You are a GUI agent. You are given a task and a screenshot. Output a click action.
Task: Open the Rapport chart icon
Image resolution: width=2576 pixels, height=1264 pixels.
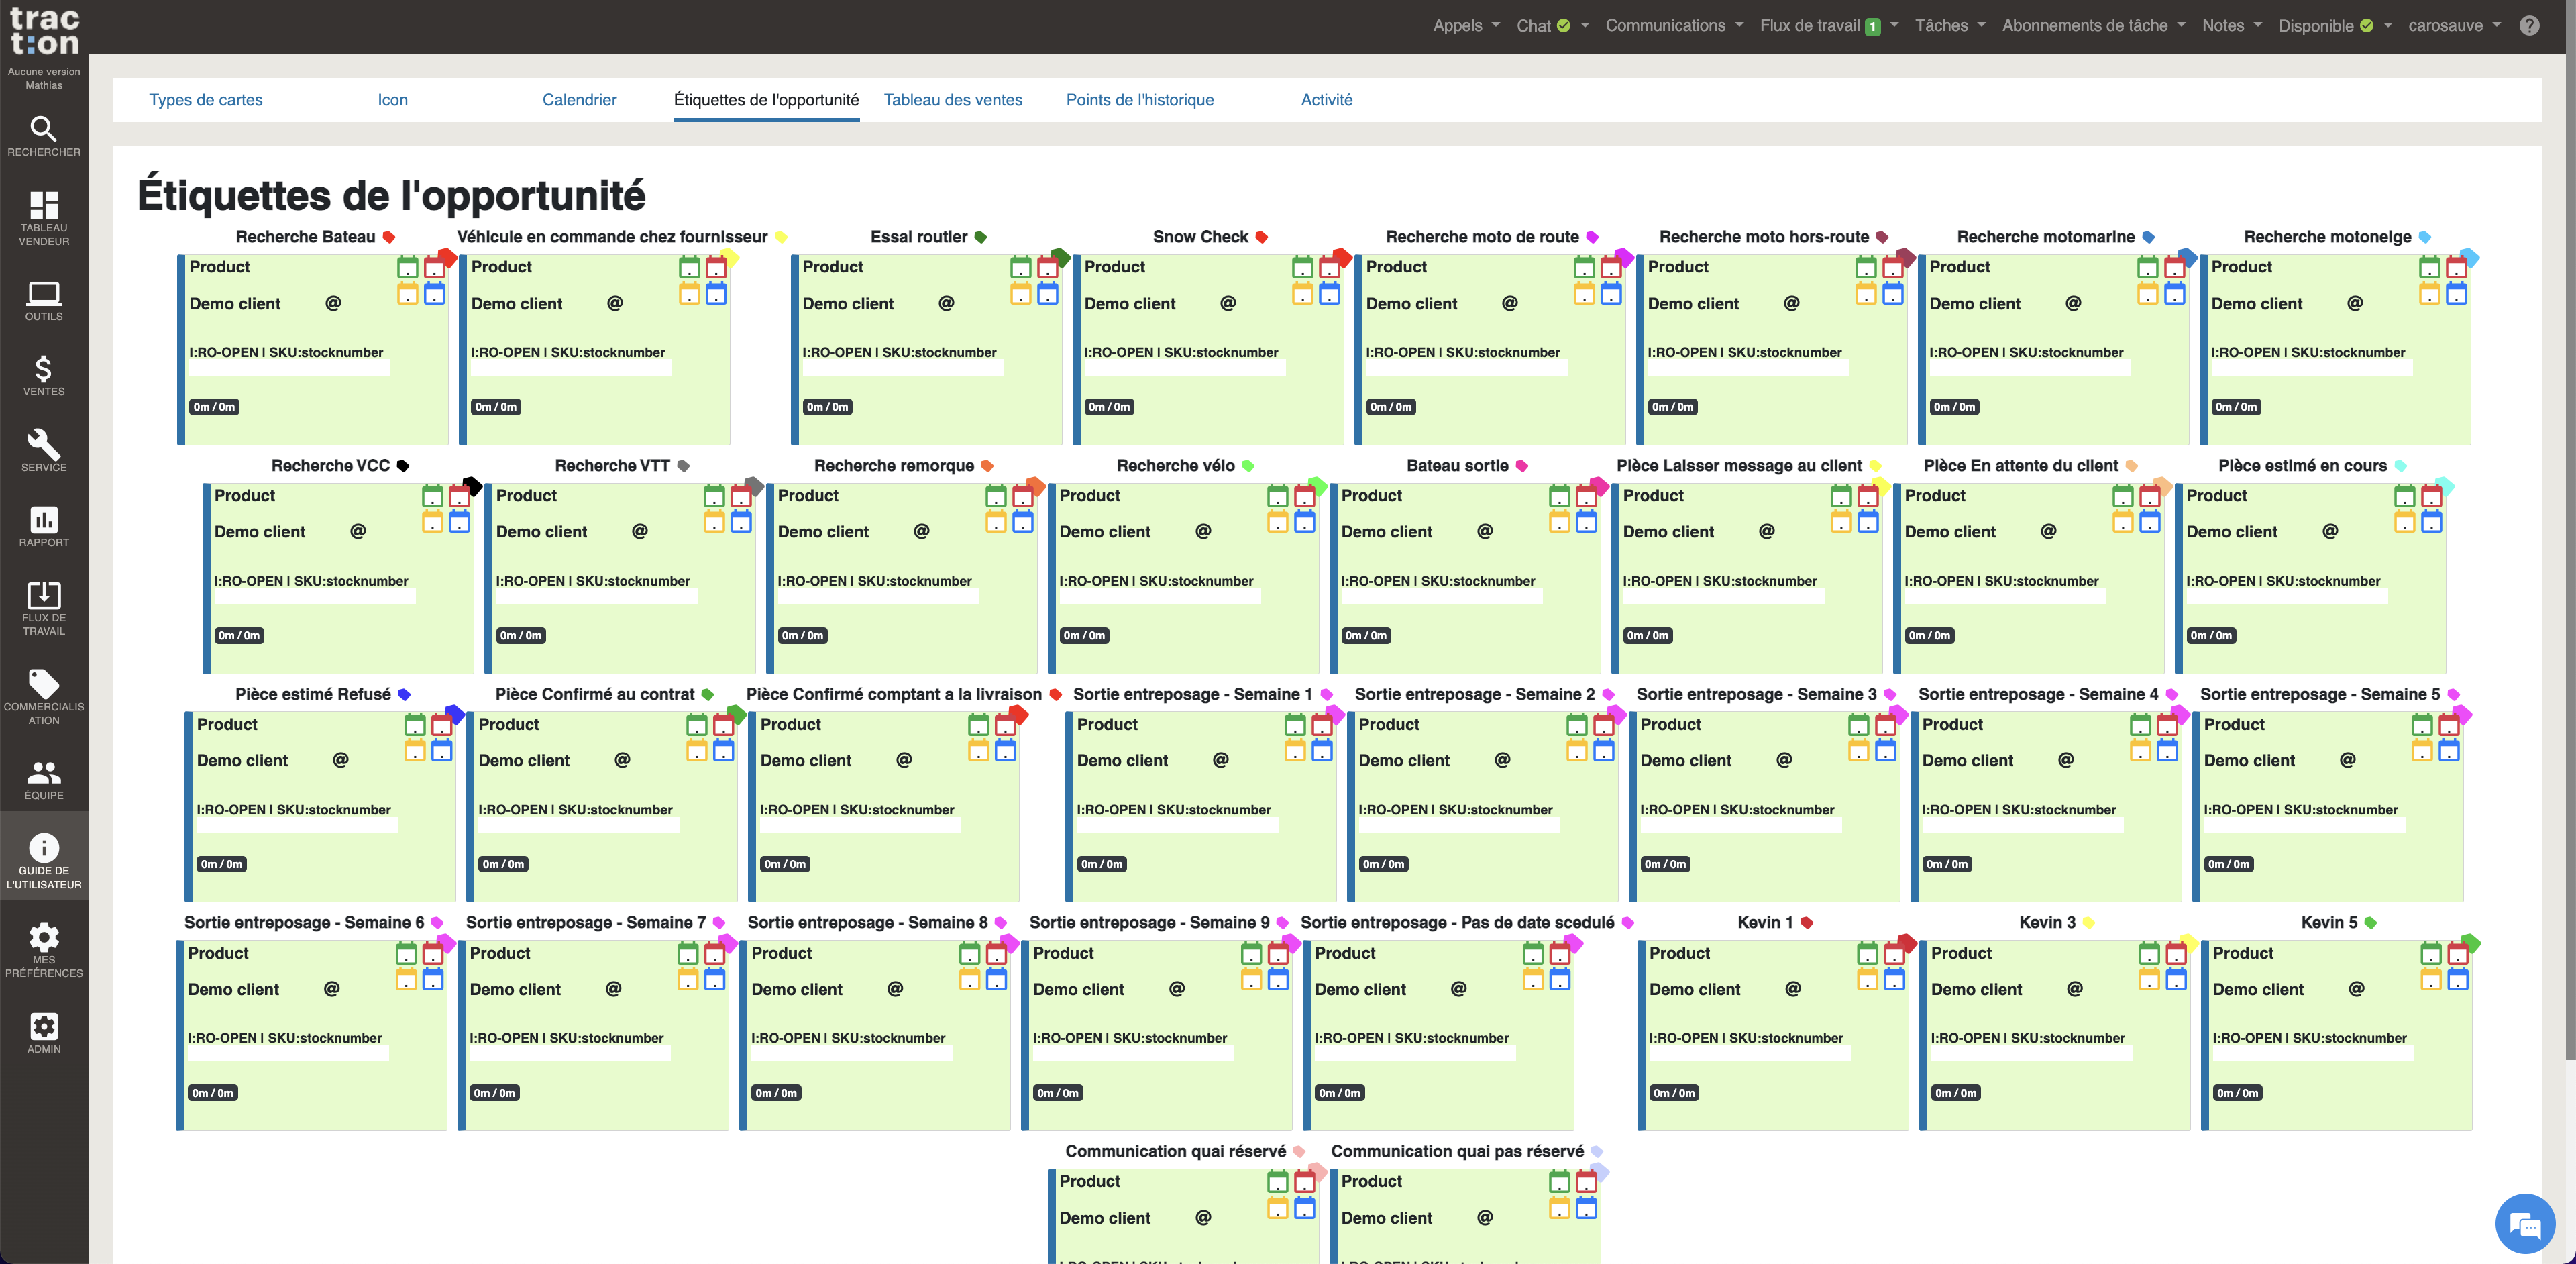pyautogui.click(x=44, y=526)
